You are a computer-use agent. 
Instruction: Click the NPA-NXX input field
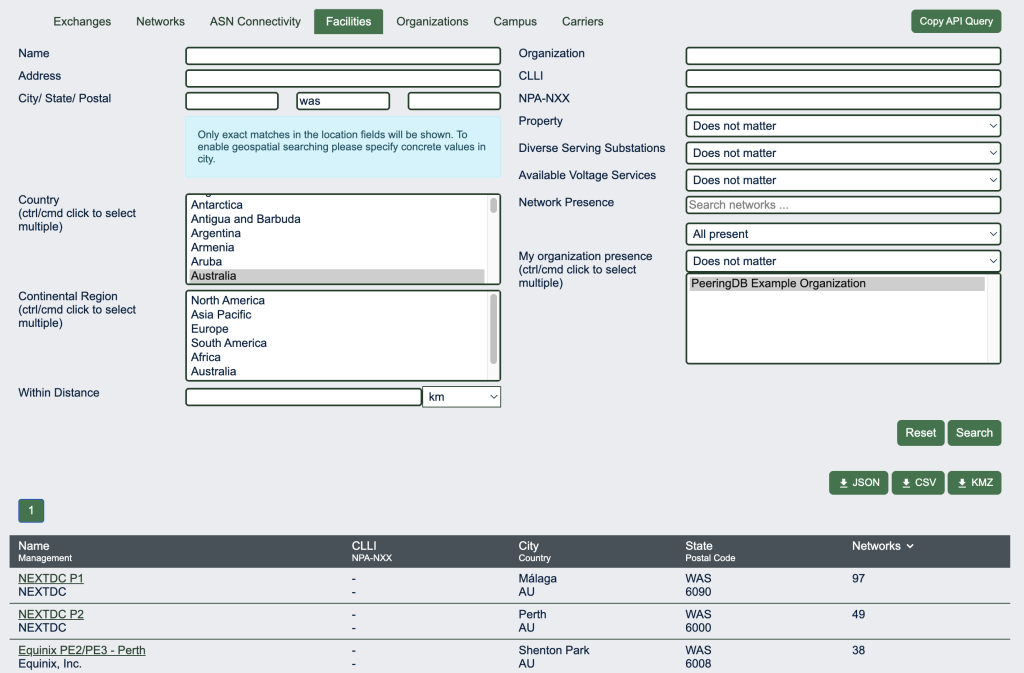tap(843, 101)
